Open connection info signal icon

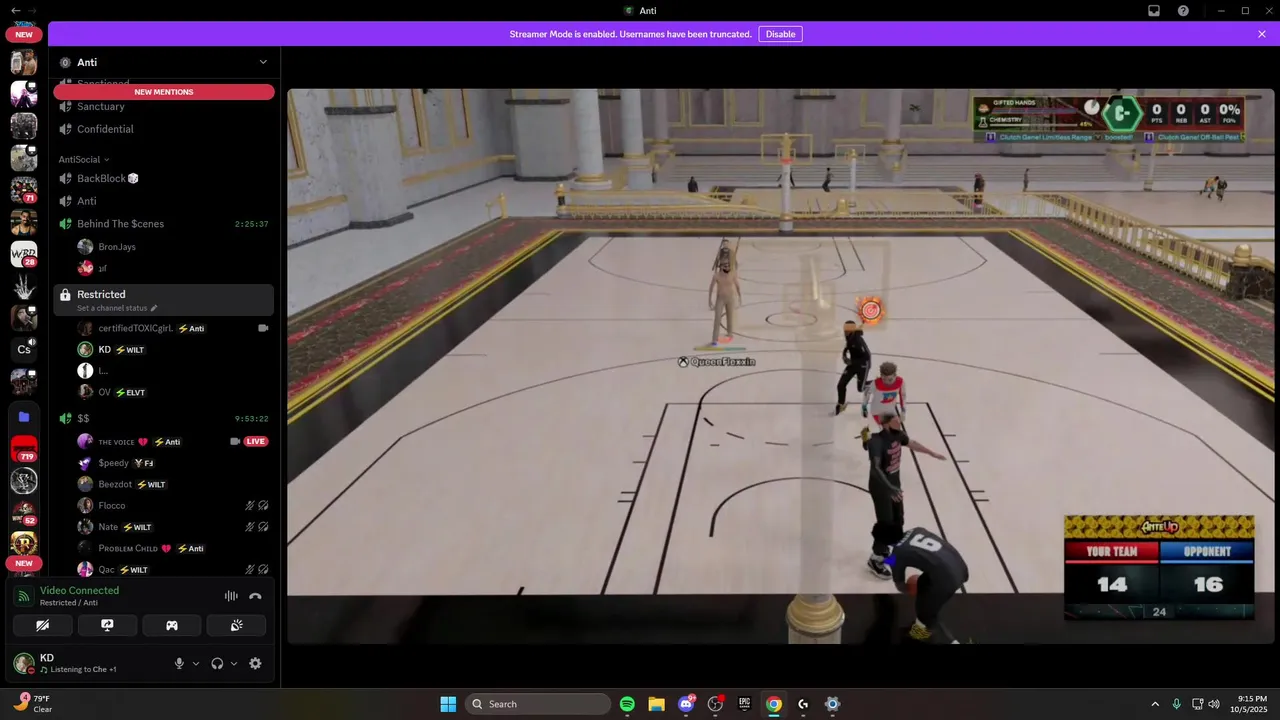pos(24,596)
